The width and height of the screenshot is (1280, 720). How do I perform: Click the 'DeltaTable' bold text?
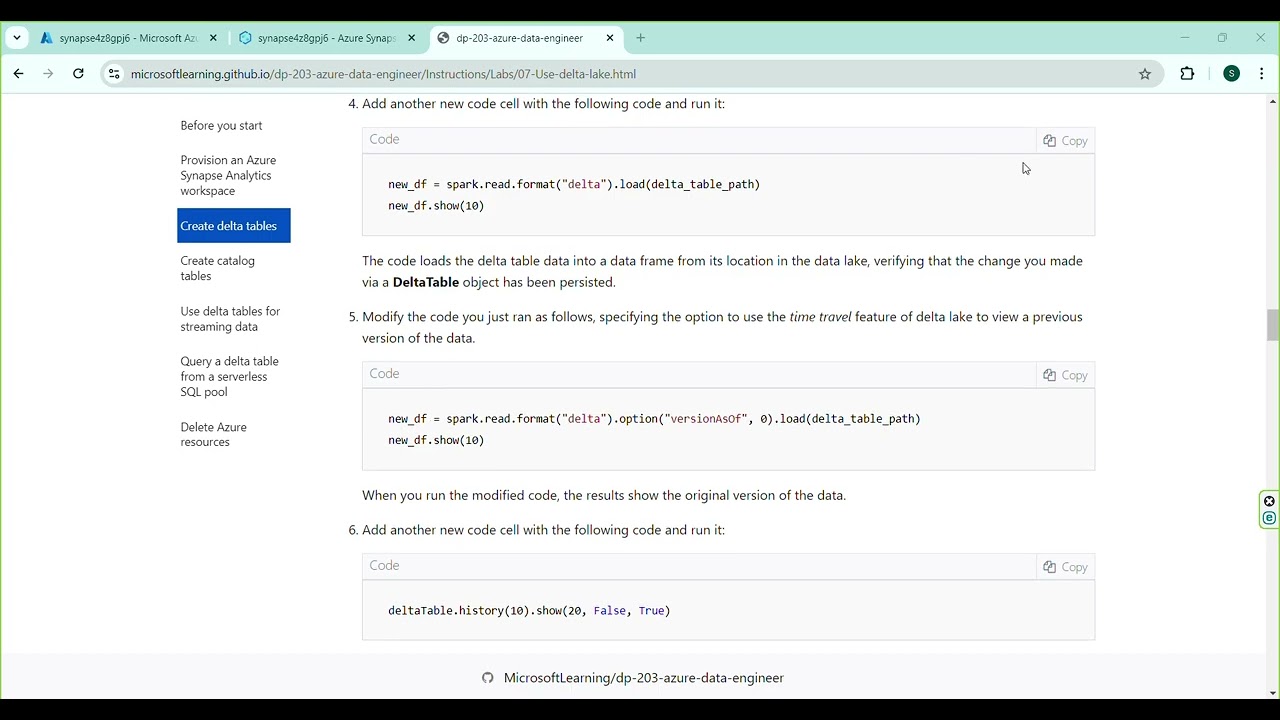426,282
